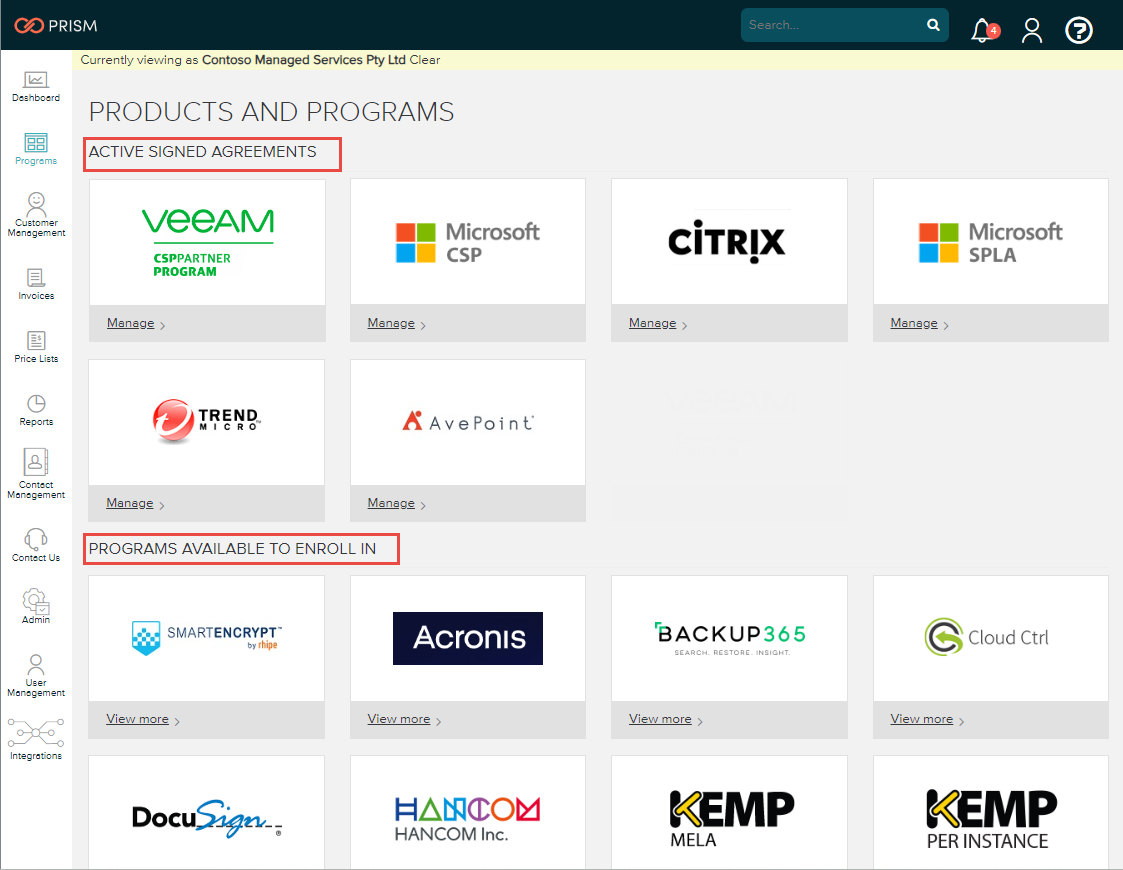
Task: Go to Invoices in the sidebar
Action: 36,284
